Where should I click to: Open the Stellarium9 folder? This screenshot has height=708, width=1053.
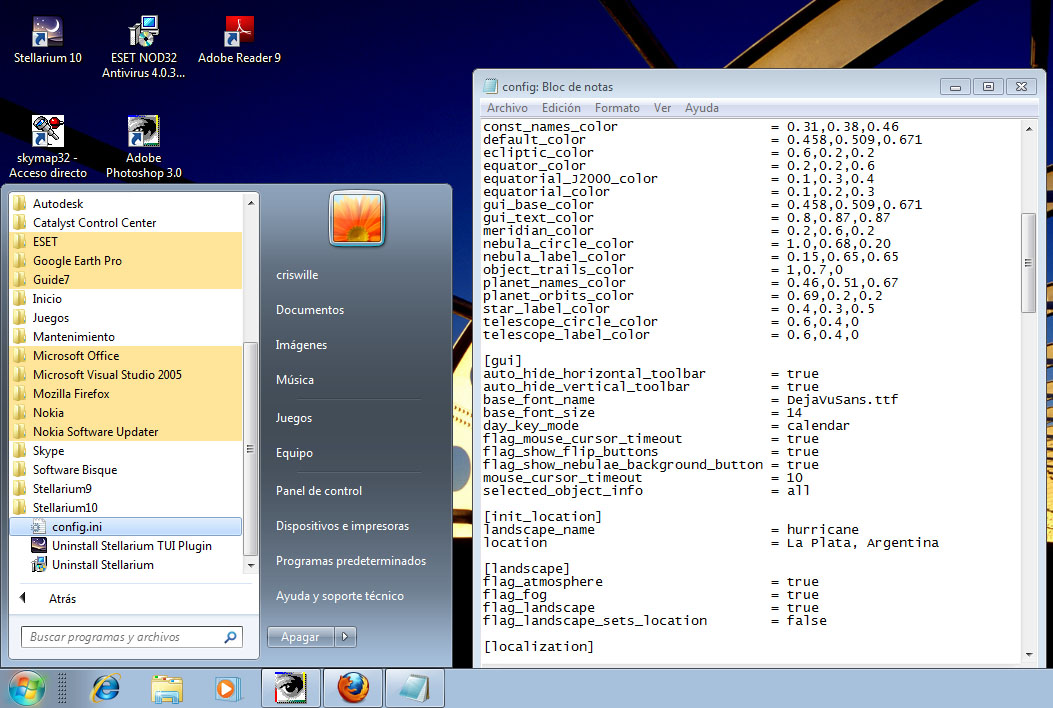(126, 489)
